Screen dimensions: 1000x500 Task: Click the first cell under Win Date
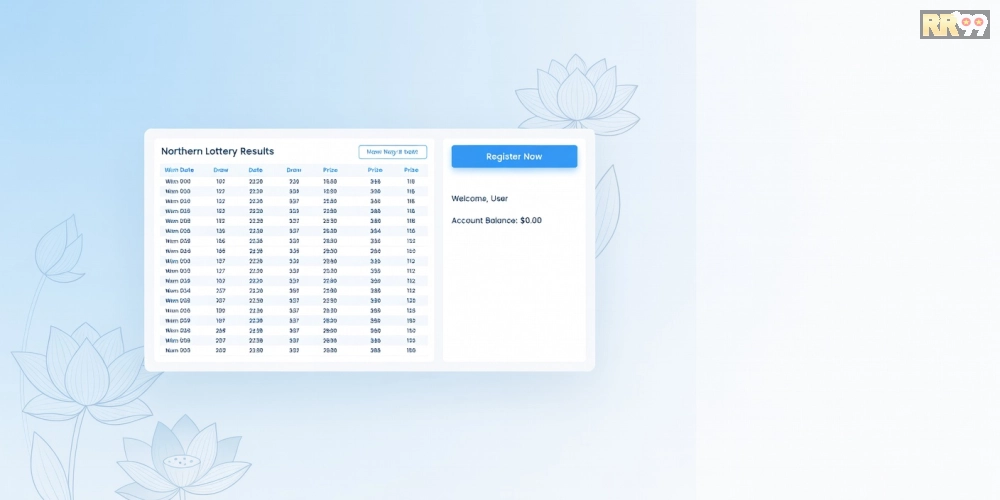[x=178, y=181]
